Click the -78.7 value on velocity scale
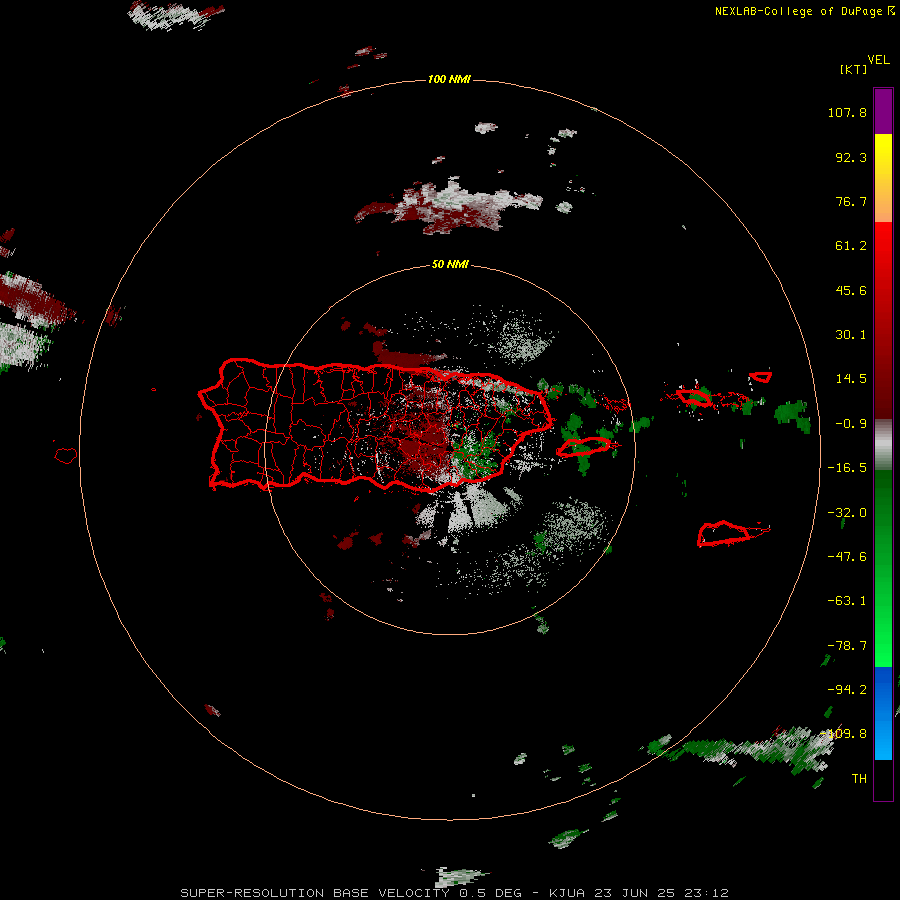 (847, 646)
